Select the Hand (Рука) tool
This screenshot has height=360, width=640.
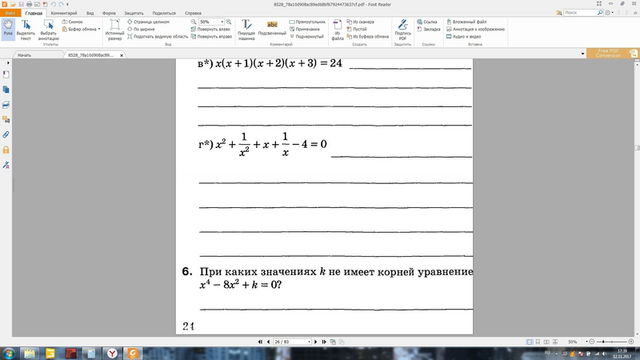8,29
